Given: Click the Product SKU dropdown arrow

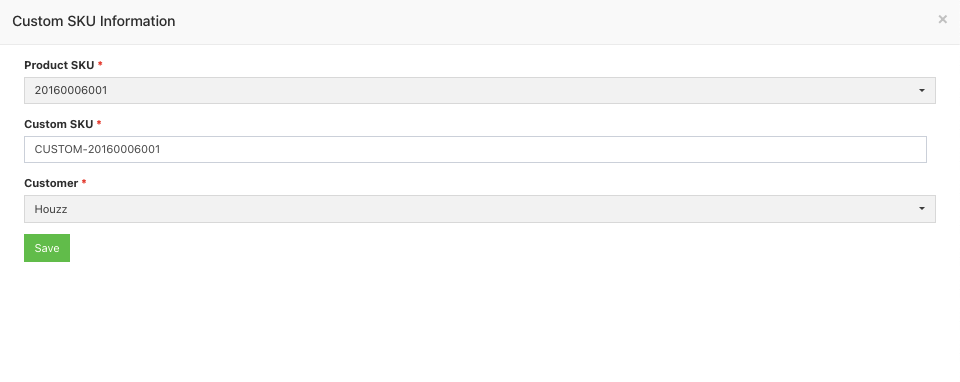Looking at the screenshot, I should coord(921,91).
